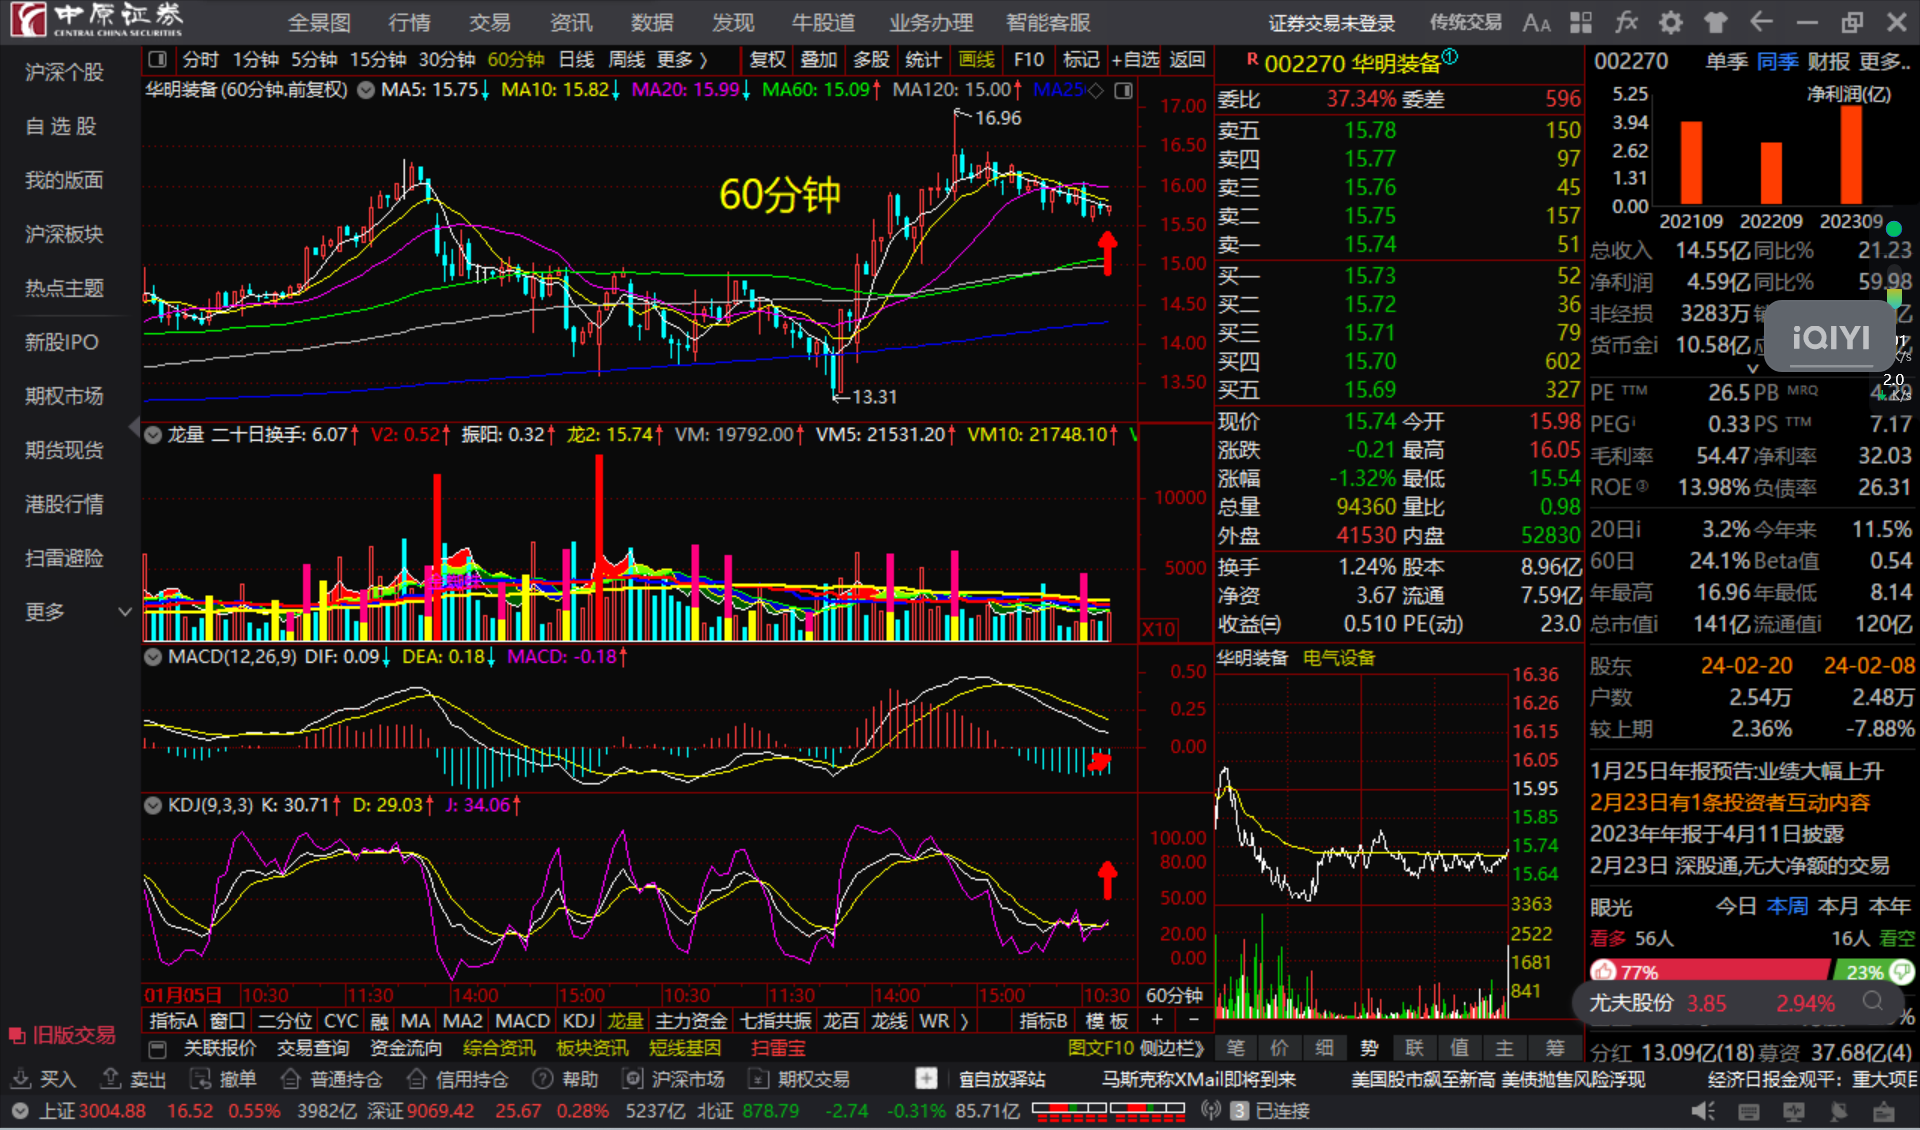Switch to the 日线 period tab
1920x1130 pixels.
(x=575, y=60)
